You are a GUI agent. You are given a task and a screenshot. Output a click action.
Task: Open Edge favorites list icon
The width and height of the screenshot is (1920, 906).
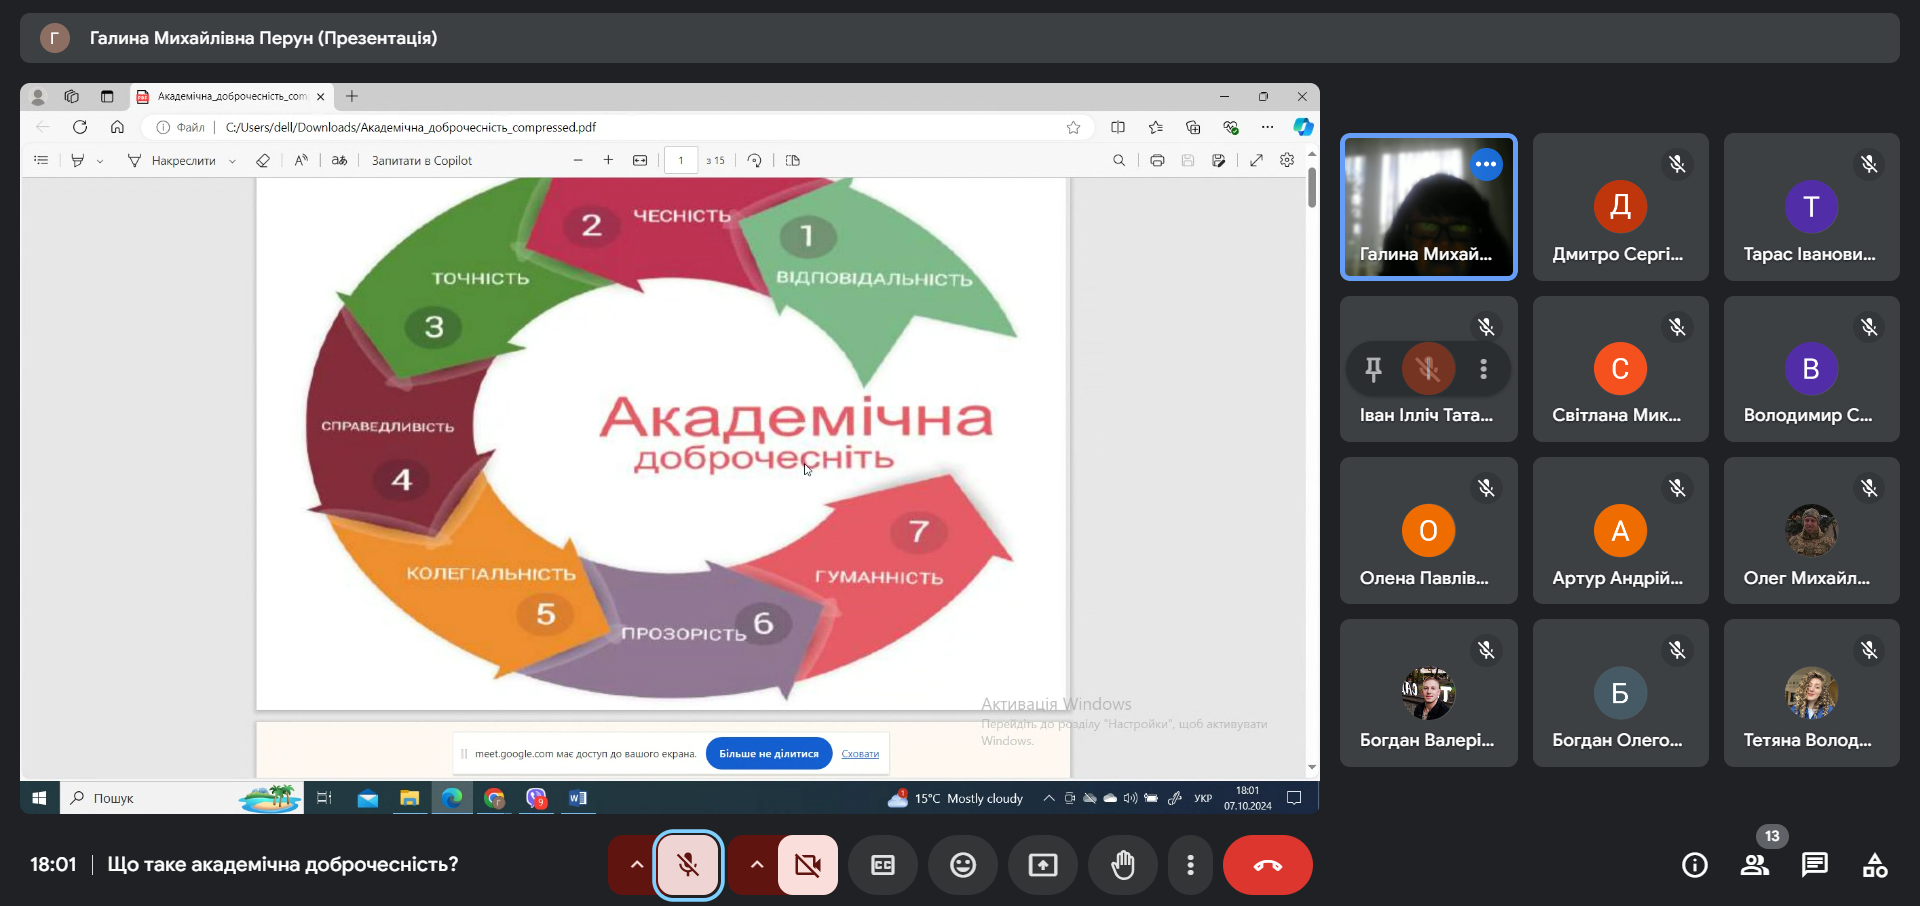[1155, 127]
